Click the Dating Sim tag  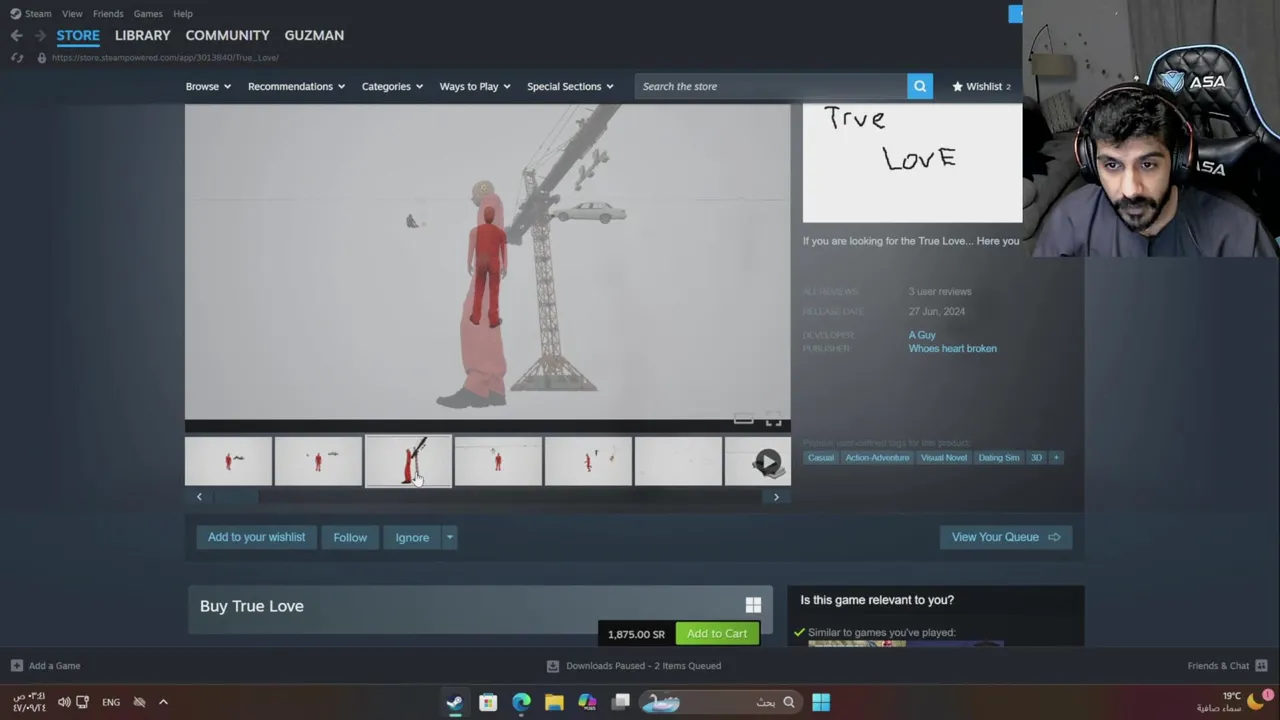click(x=999, y=457)
